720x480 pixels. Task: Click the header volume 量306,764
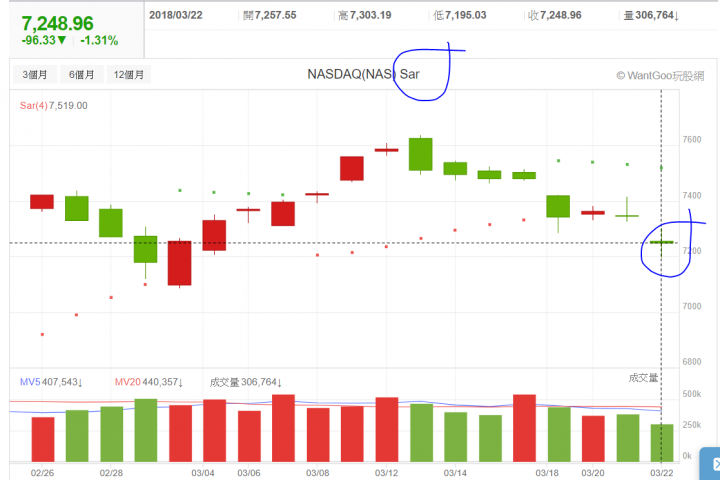(x=651, y=15)
